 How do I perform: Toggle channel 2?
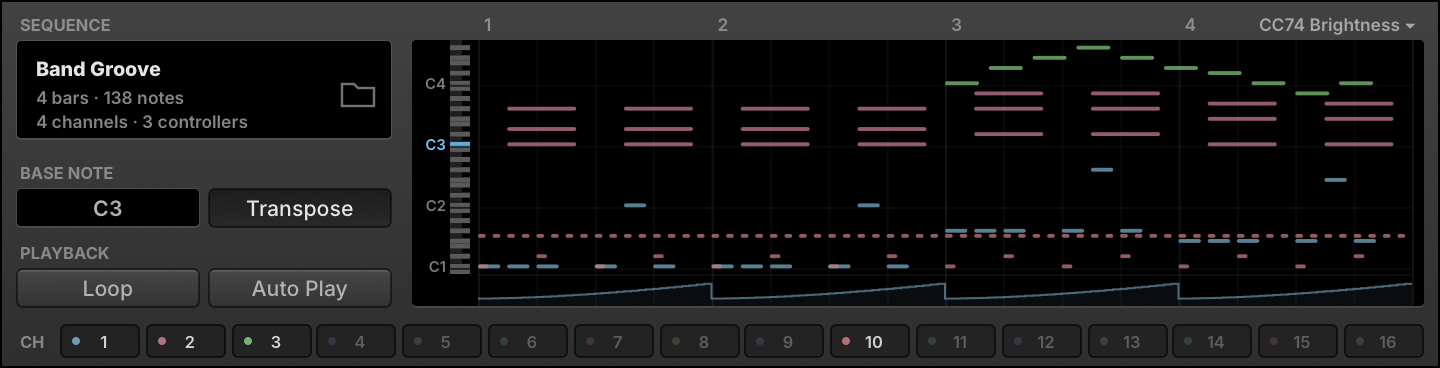click(x=185, y=341)
